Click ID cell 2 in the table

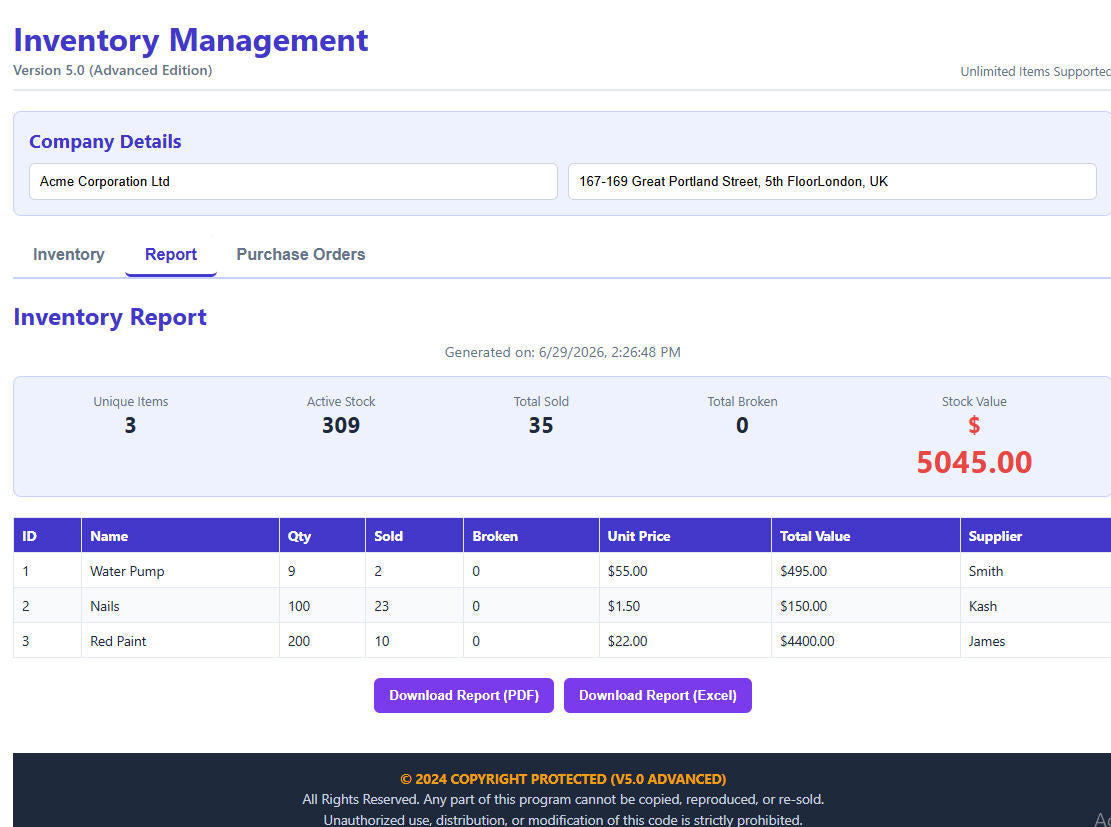point(47,606)
